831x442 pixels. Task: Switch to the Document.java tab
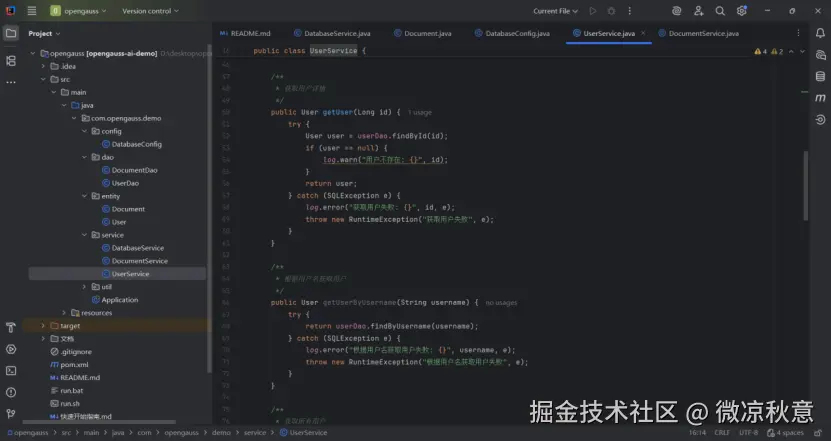[423, 33]
